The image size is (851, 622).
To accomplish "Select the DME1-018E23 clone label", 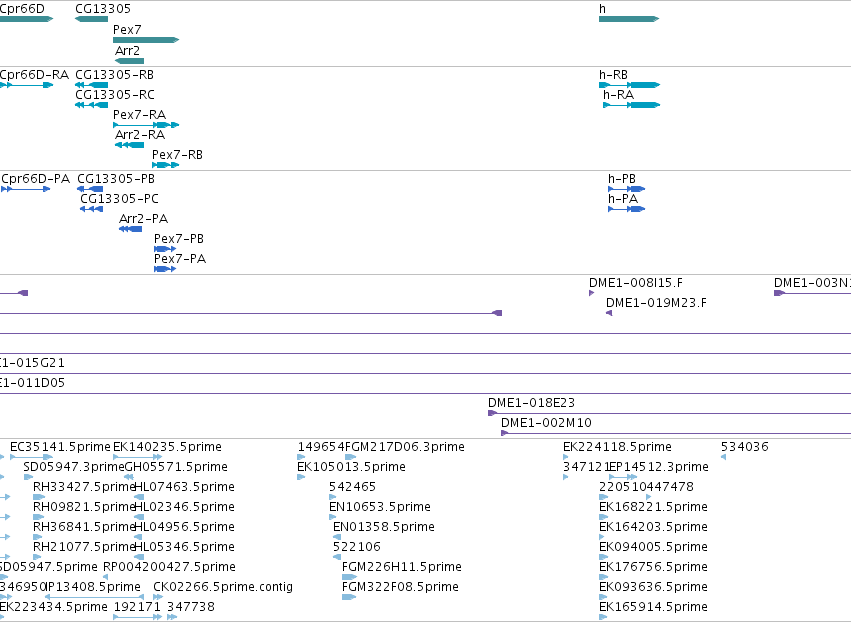I will (531, 403).
